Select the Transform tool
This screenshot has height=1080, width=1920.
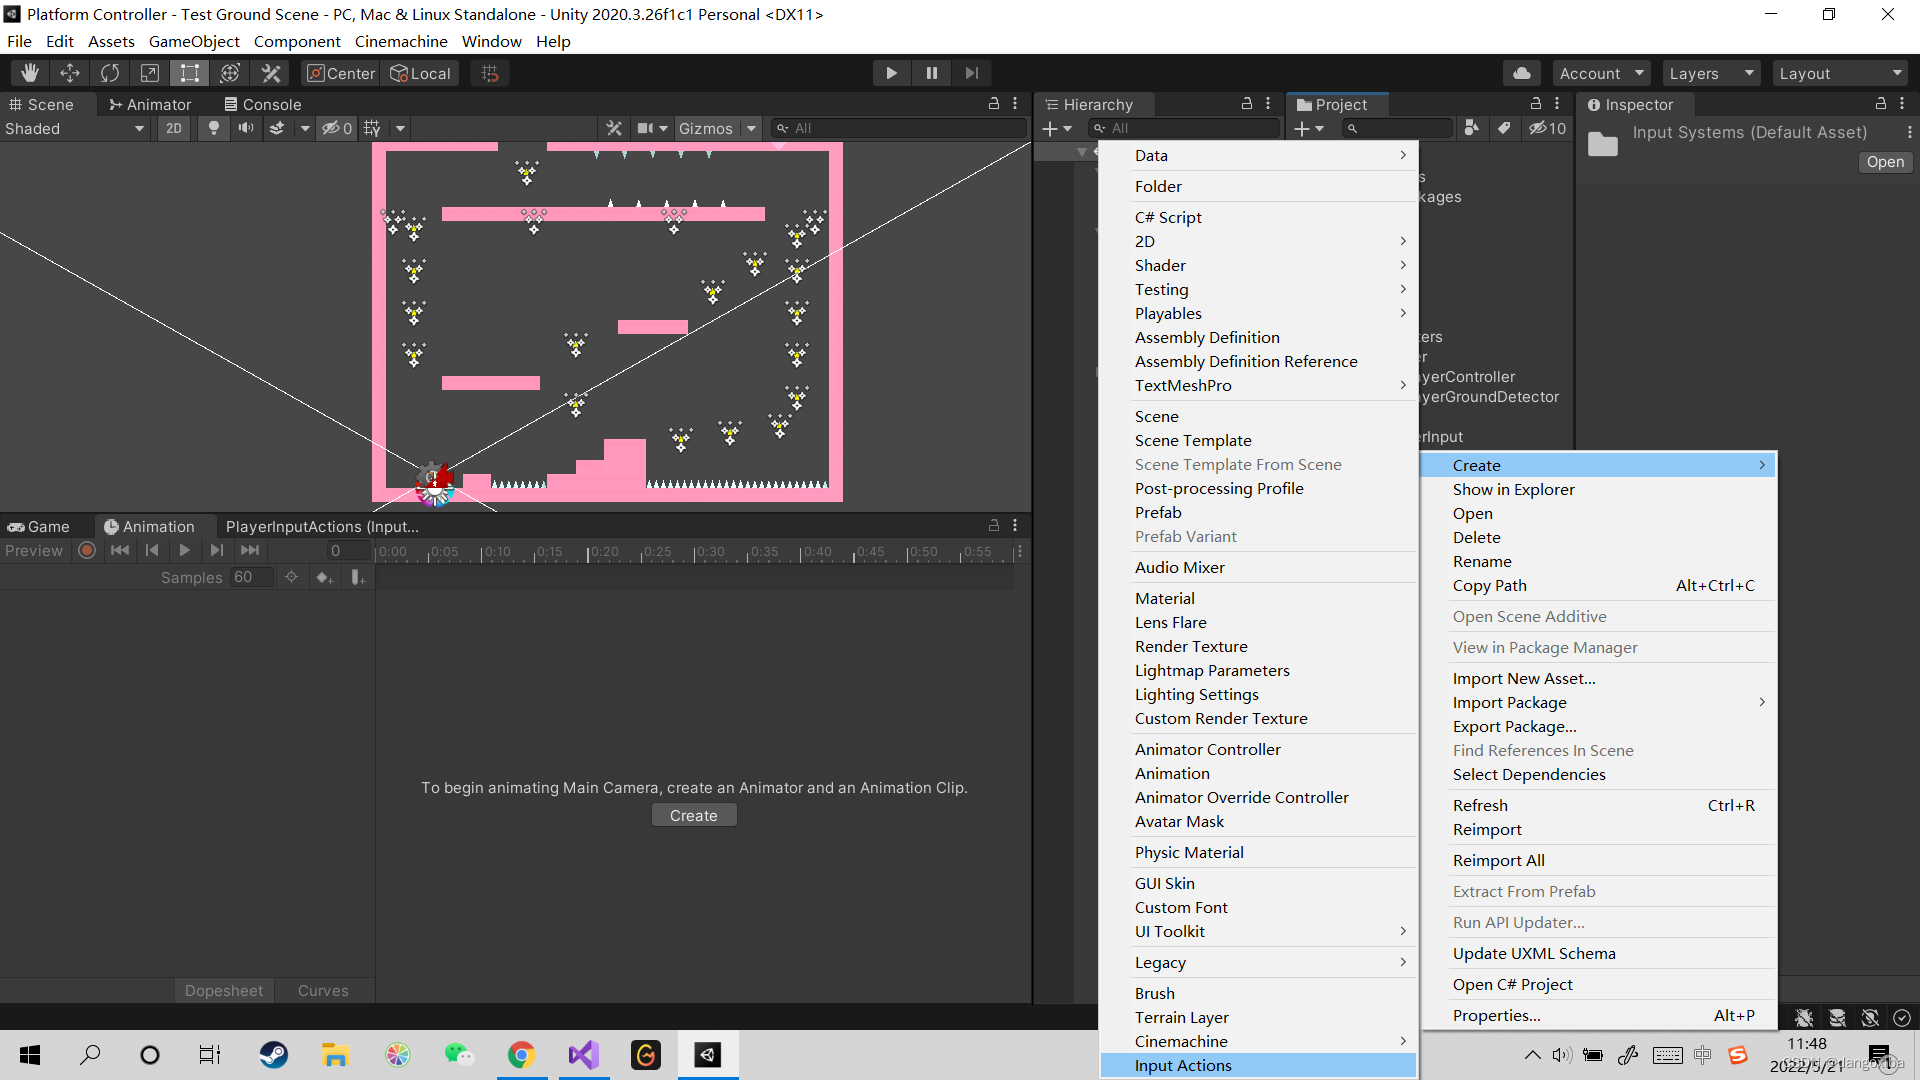coord(230,73)
